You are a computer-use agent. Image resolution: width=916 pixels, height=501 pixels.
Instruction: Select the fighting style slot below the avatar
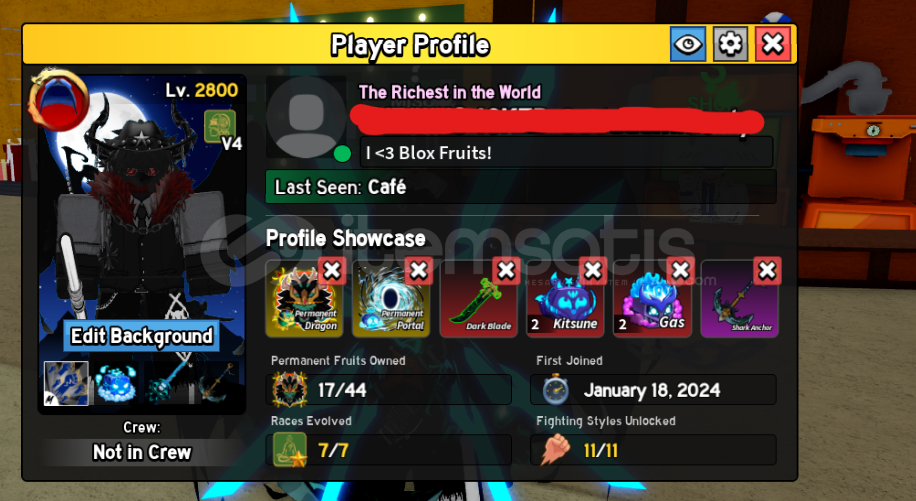67,383
